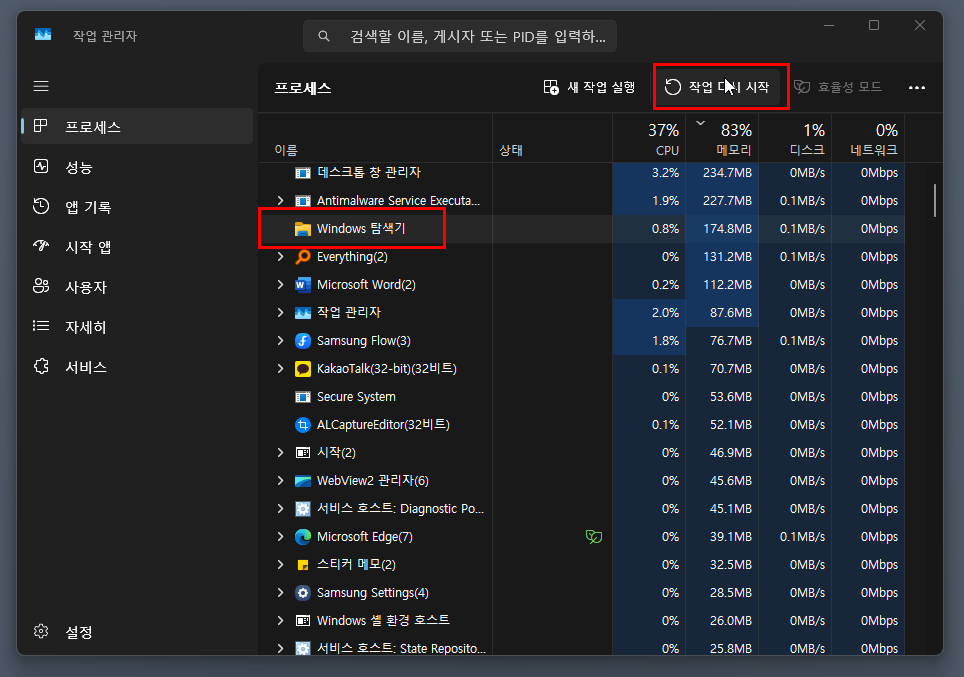The image size is (964, 677).
Task: Expand the Samsung Flow(3) process group
Action: click(280, 341)
